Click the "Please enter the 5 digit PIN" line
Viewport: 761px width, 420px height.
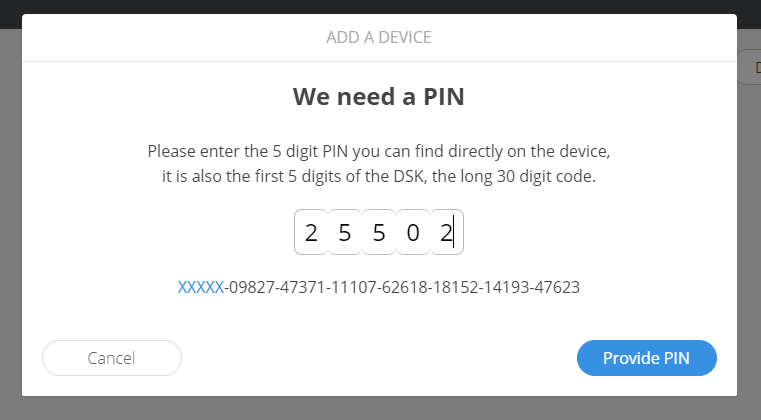pyautogui.click(x=379, y=152)
